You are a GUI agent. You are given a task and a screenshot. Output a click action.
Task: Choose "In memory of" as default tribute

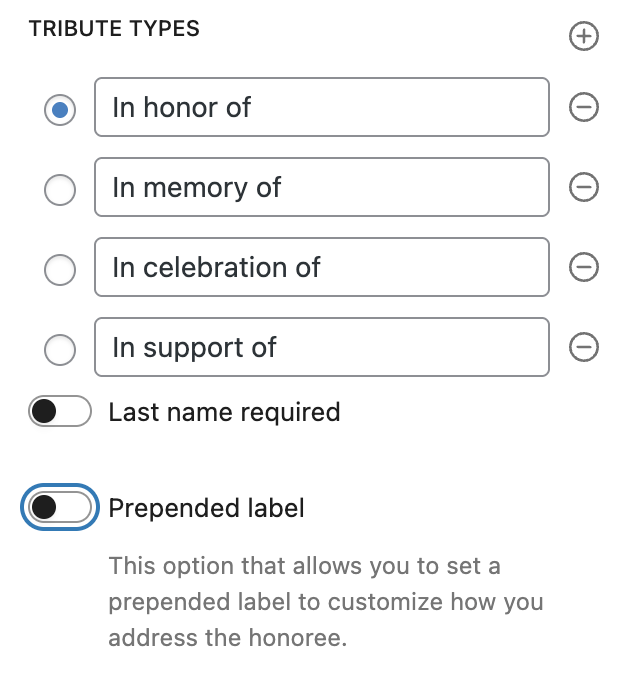point(60,189)
